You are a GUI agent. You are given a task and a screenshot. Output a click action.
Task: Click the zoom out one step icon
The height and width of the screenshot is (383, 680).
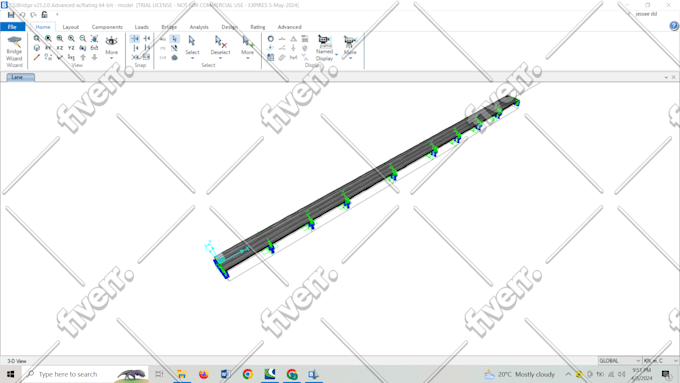click(82, 39)
